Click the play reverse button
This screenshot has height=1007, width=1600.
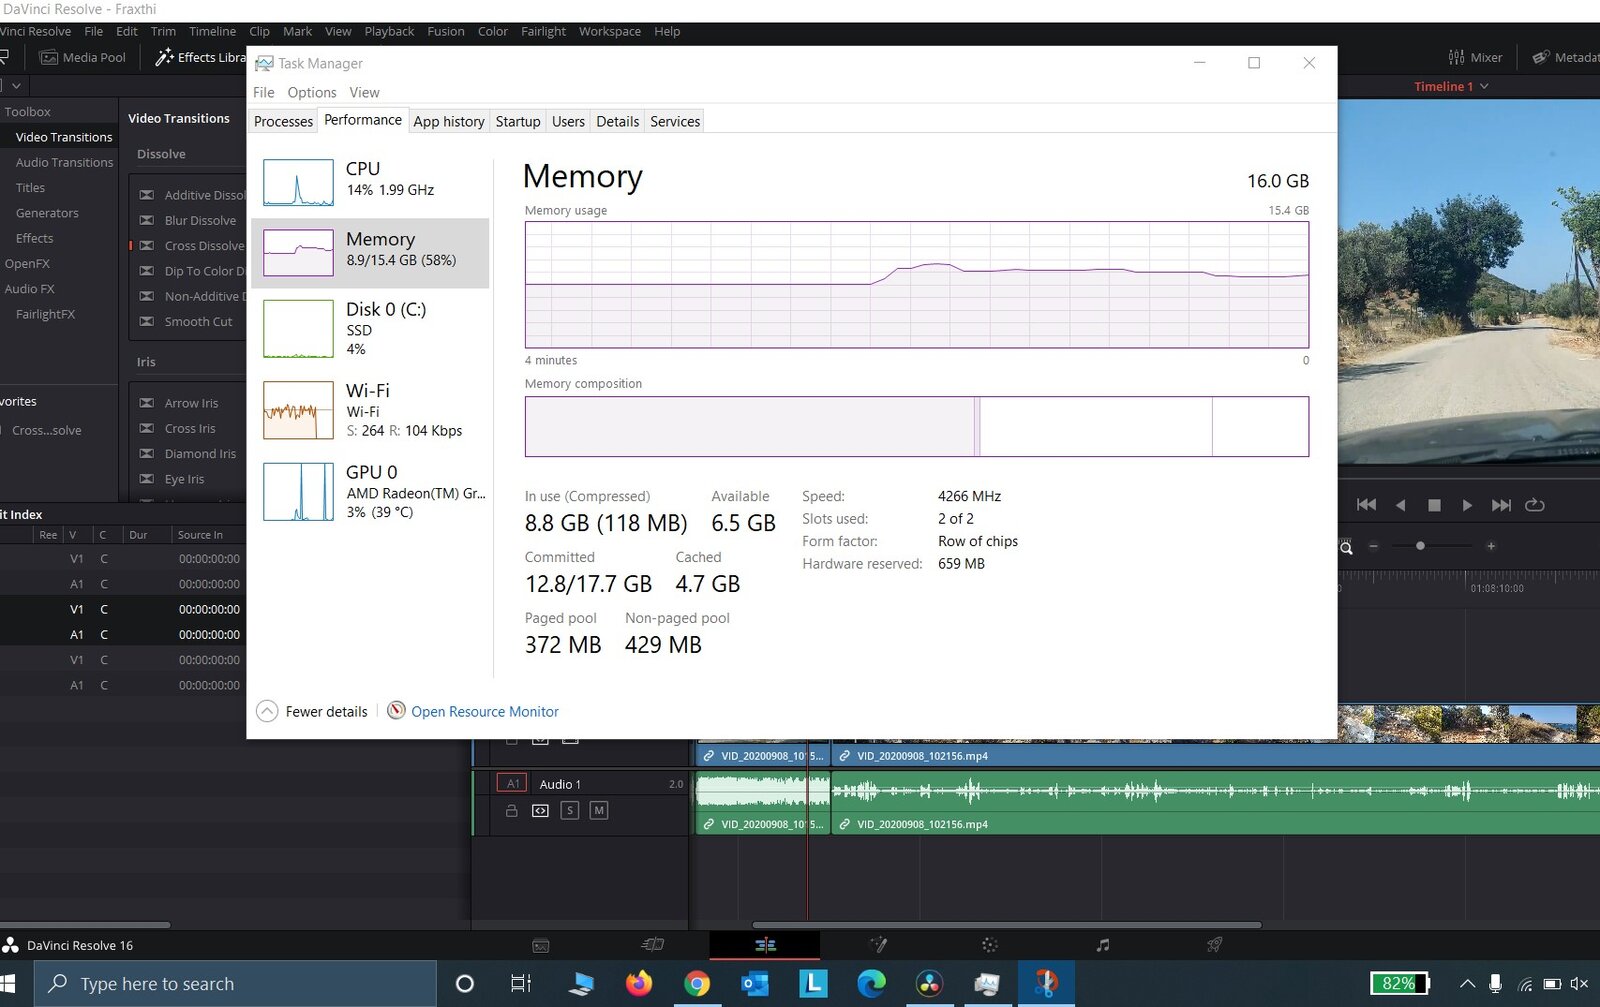click(1400, 505)
